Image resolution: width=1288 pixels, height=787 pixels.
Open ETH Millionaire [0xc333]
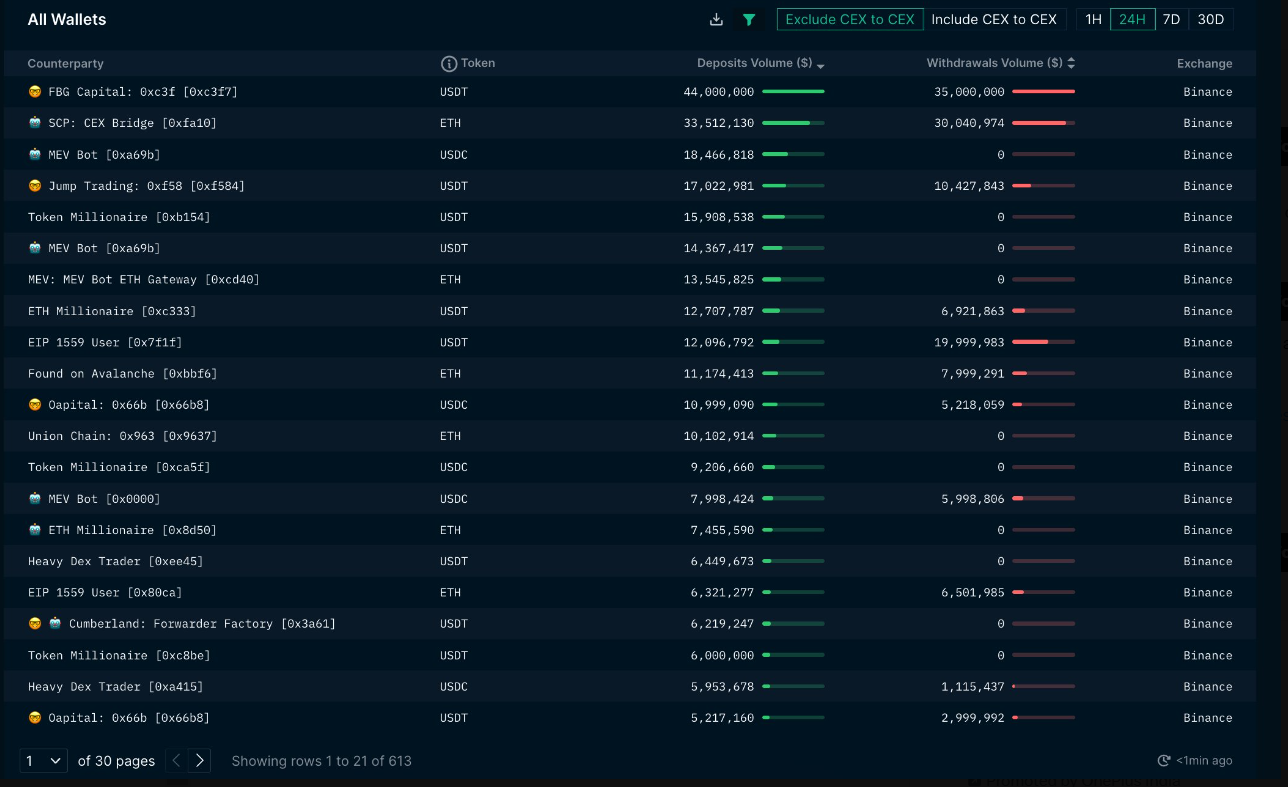coord(112,311)
